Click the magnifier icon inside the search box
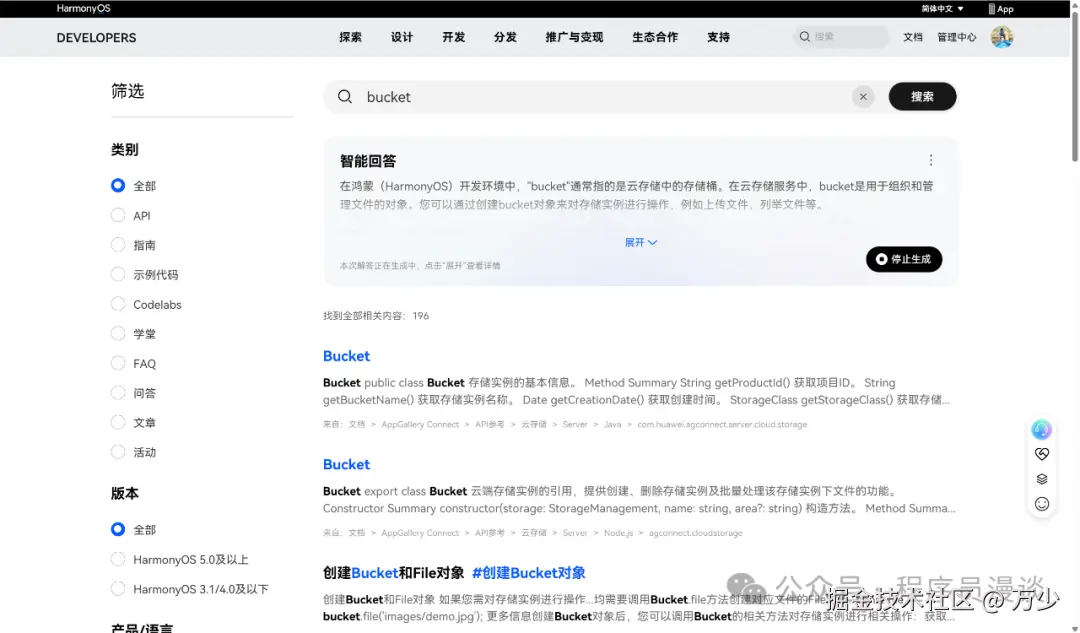 click(345, 96)
